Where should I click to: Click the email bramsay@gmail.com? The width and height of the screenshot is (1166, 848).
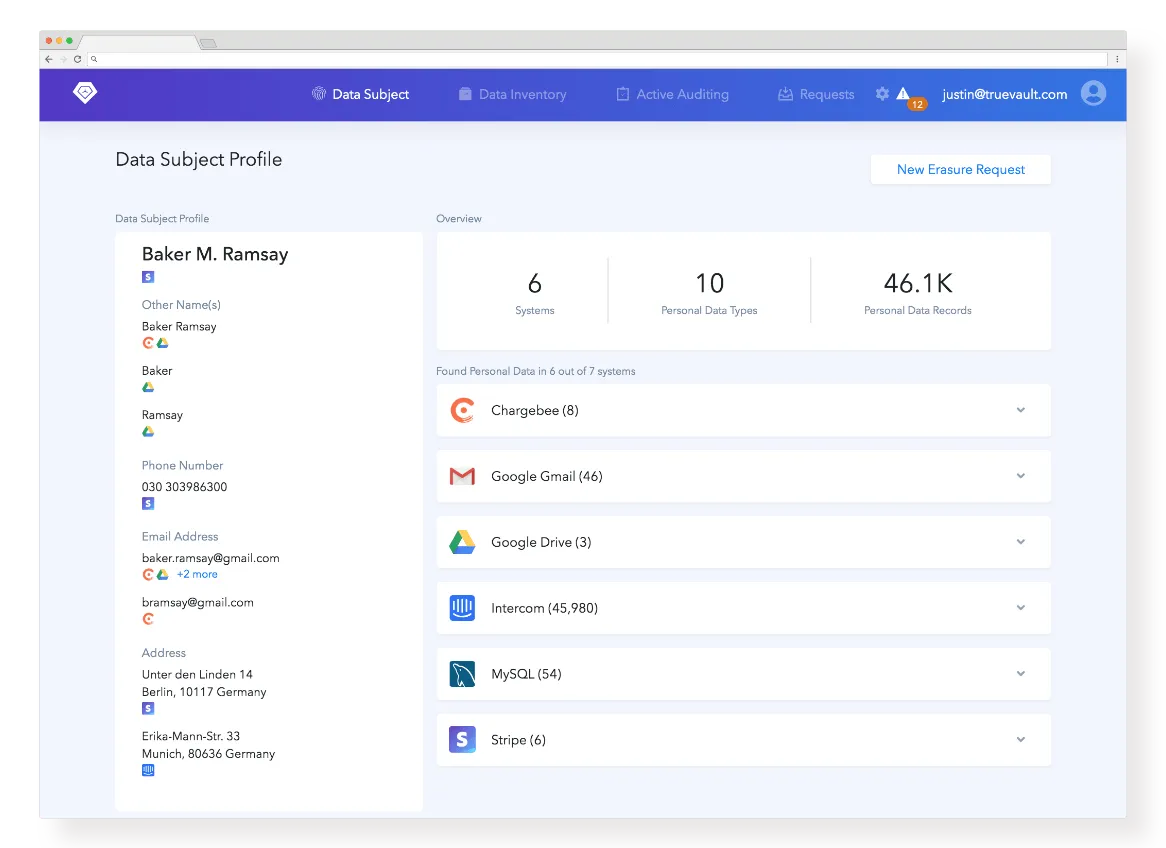(x=198, y=603)
